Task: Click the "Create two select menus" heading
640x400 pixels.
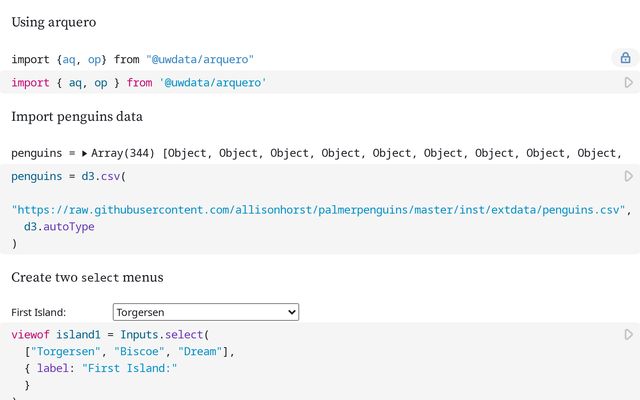Action: pyautogui.click(x=87, y=276)
